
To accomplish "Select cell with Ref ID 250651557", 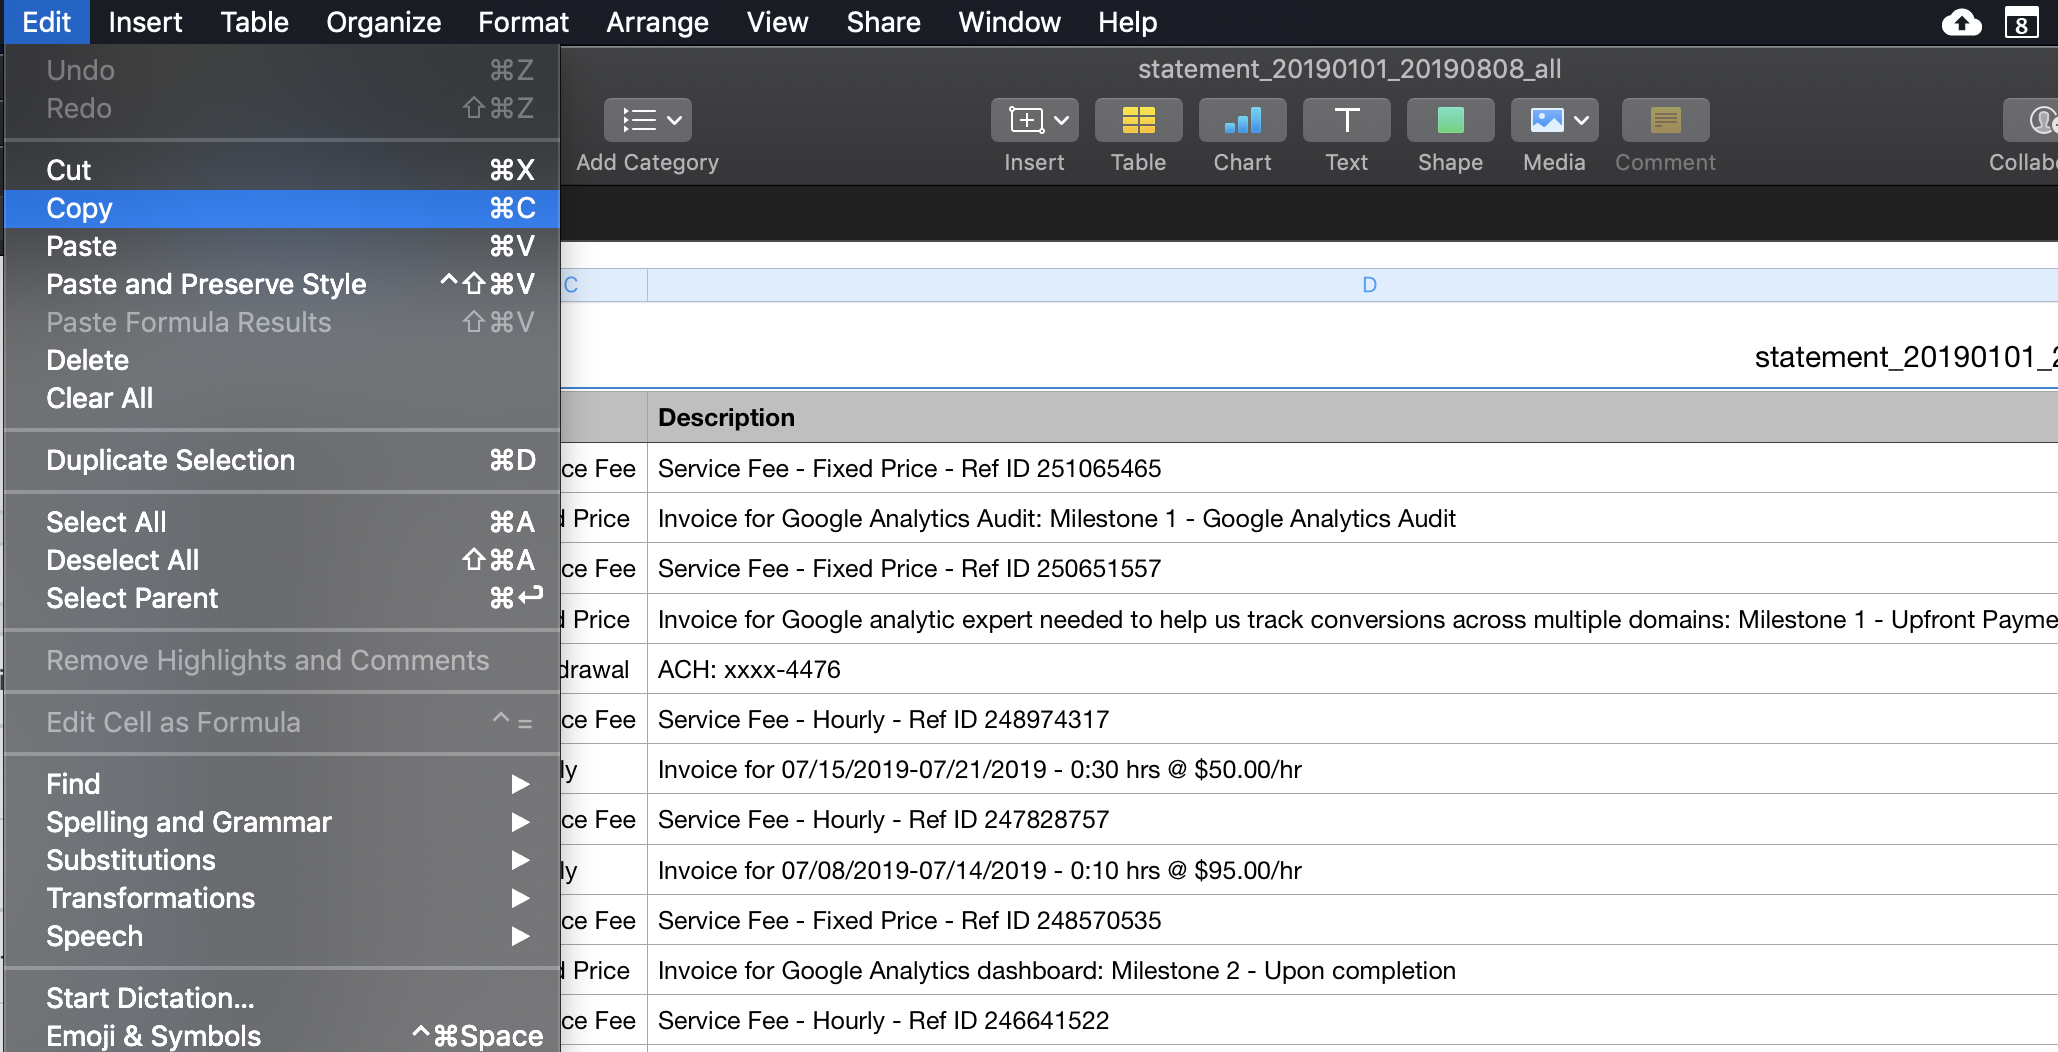I will coord(1352,568).
